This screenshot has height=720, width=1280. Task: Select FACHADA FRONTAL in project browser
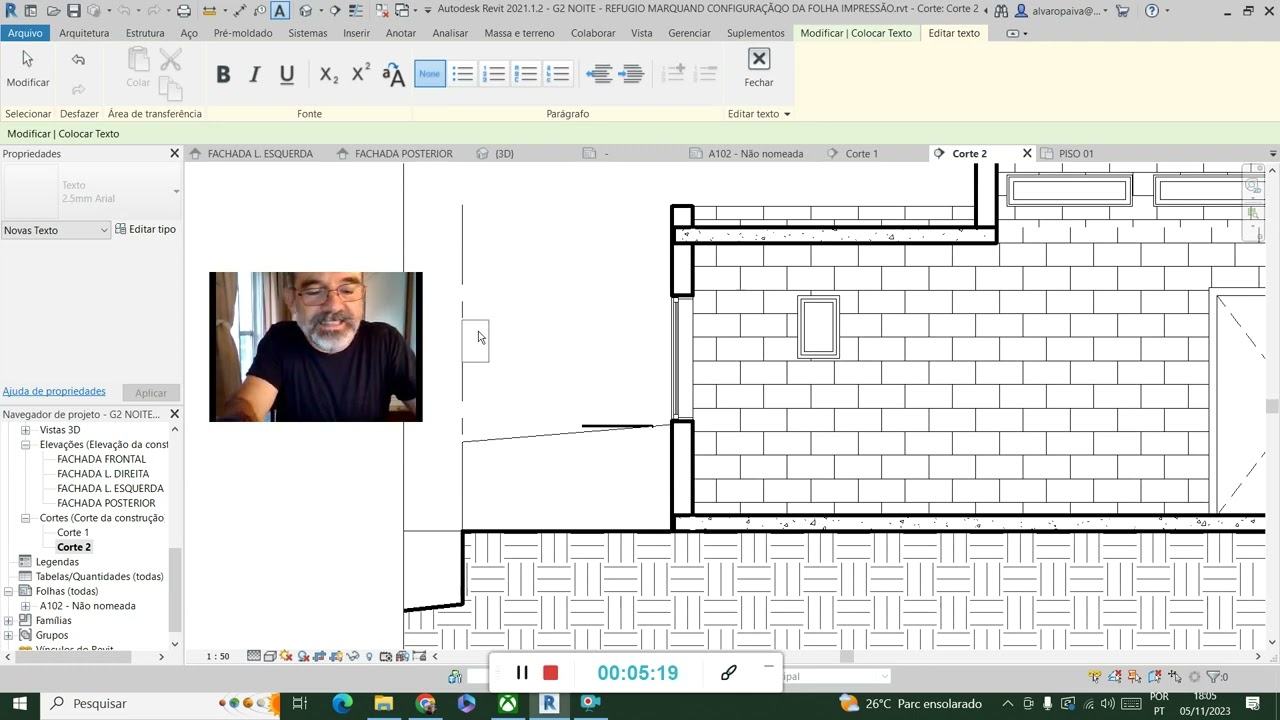click(x=101, y=459)
